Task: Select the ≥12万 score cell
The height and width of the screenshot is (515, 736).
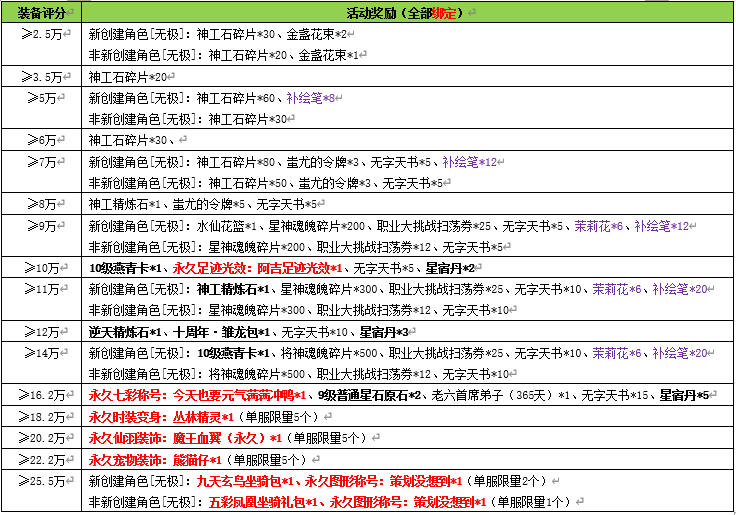Action: (x=42, y=332)
